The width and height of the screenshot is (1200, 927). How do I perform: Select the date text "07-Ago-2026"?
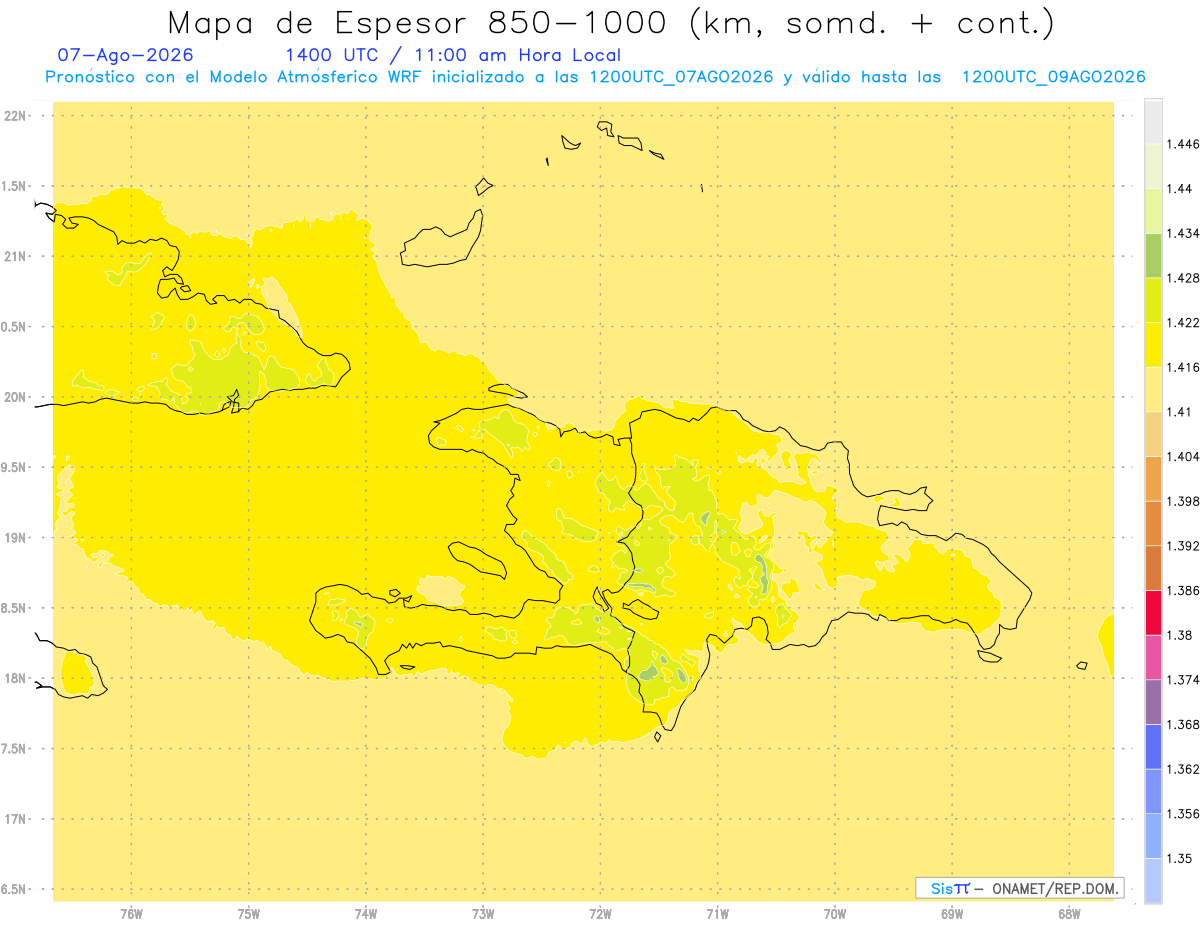[x=126, y=56]
